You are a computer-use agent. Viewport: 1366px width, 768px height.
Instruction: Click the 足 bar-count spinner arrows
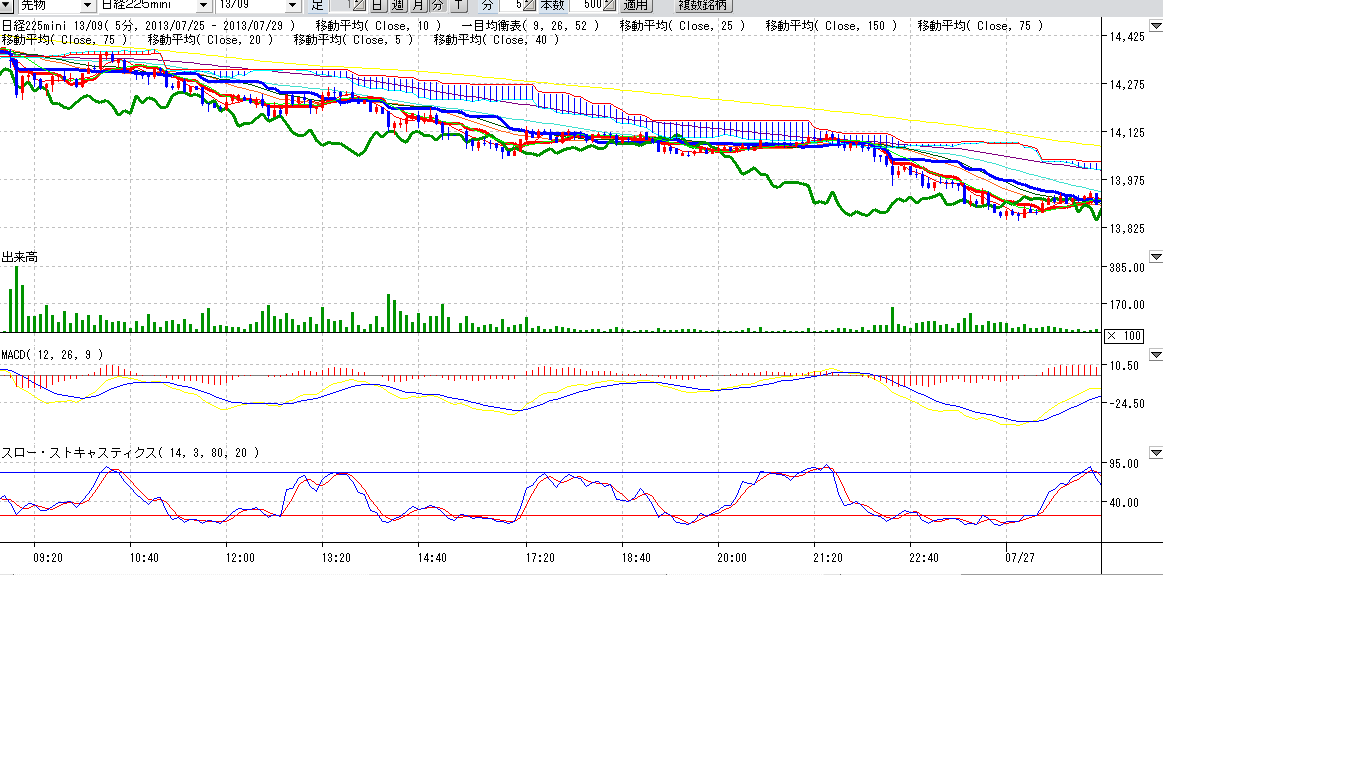358,5
